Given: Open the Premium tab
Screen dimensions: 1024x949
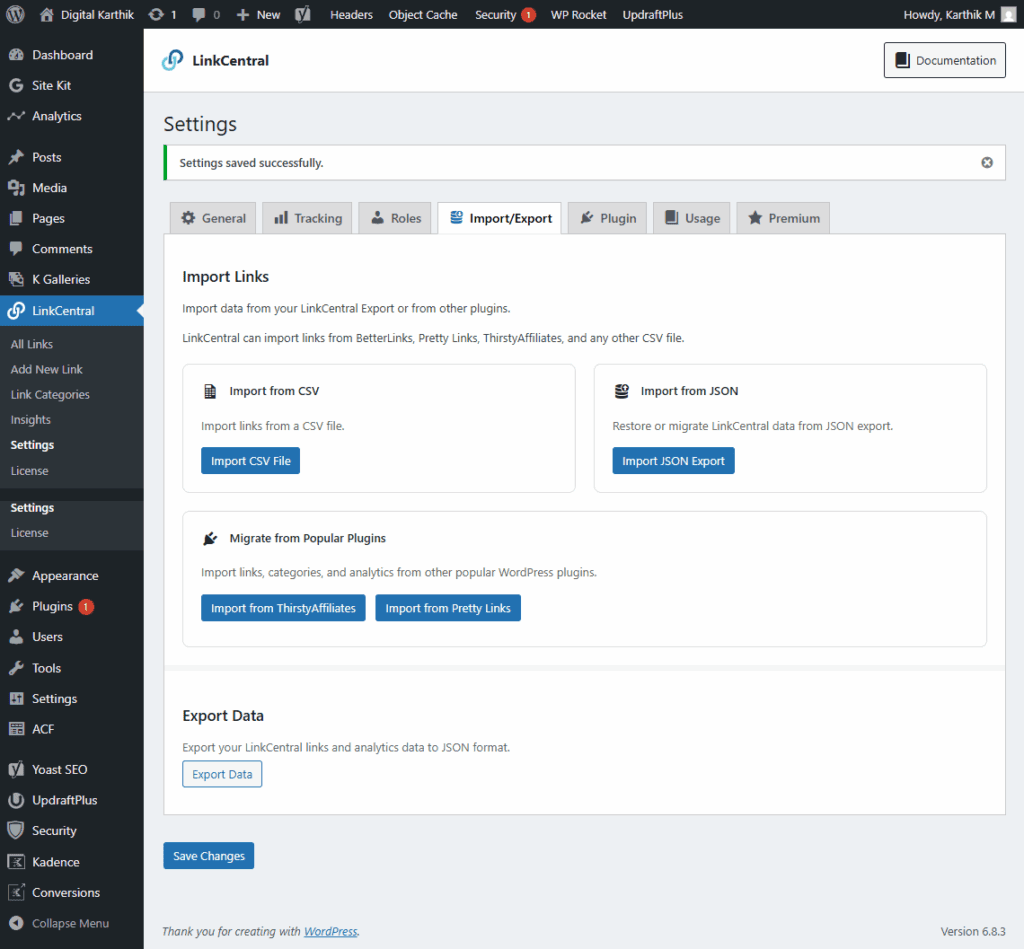Looking at the screenshot, I should 783,218.
